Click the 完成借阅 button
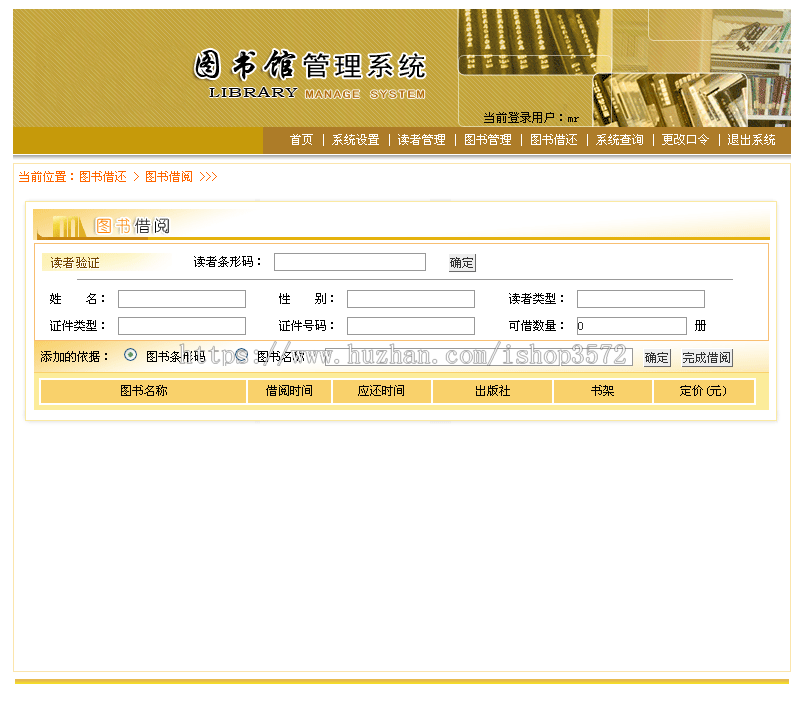Image resolution: width=806 pixels, height=704 pixels. click(707, 358)
